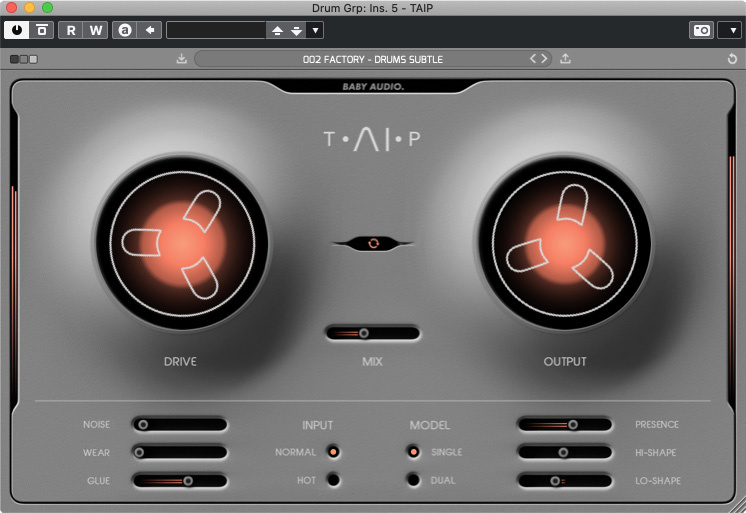
Task: Click the HI-SHAPE slider handle
Action: [563, 452]
